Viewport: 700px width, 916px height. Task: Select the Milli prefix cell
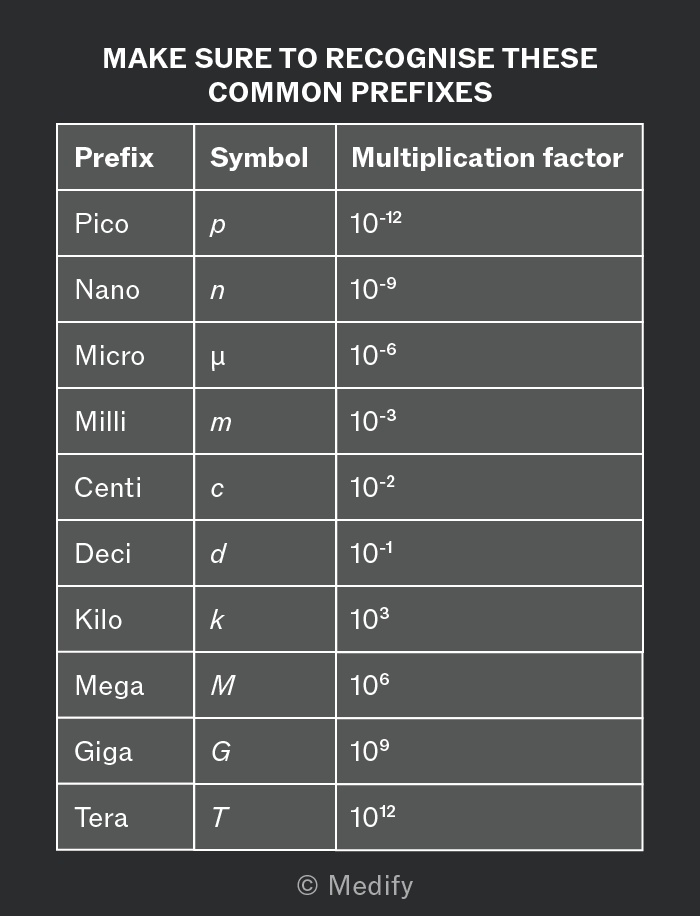click(x=126, y=421)
